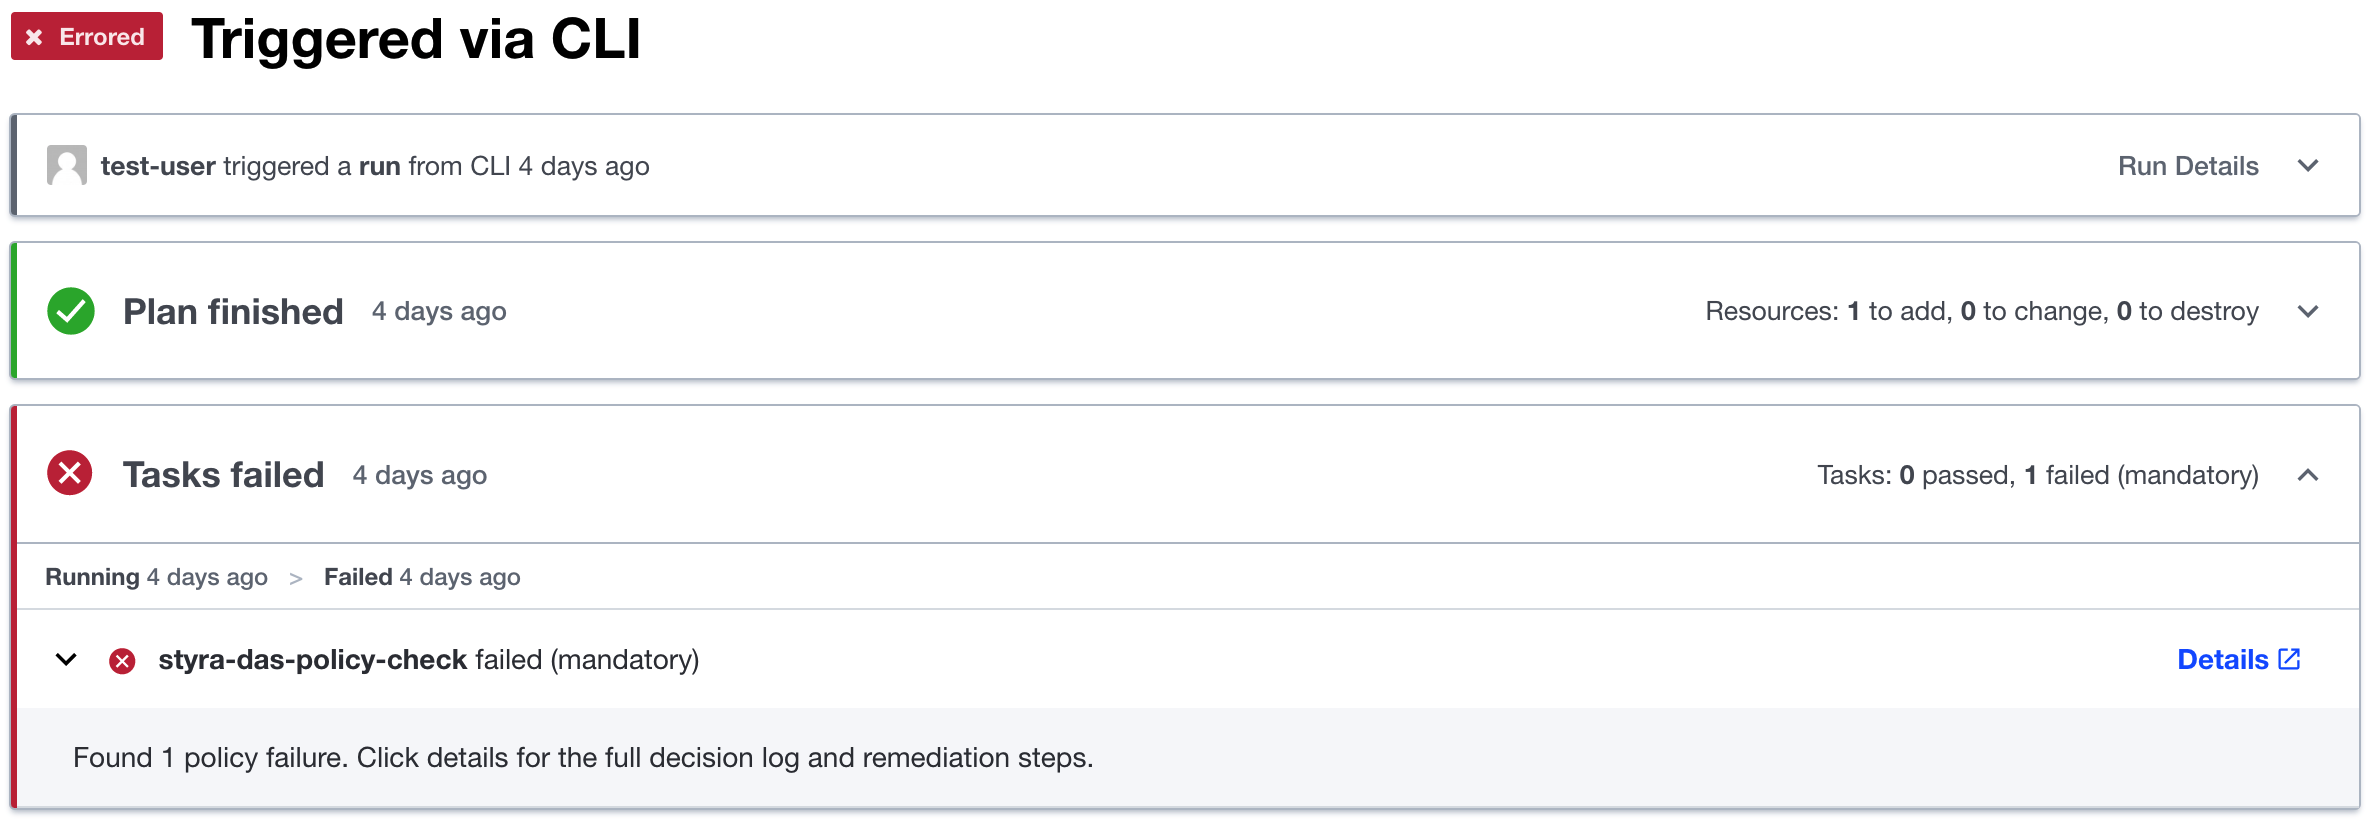The image size is (2372, 822).
Task: Click the red Tasks failed X icon
Action: pos(70,473)
